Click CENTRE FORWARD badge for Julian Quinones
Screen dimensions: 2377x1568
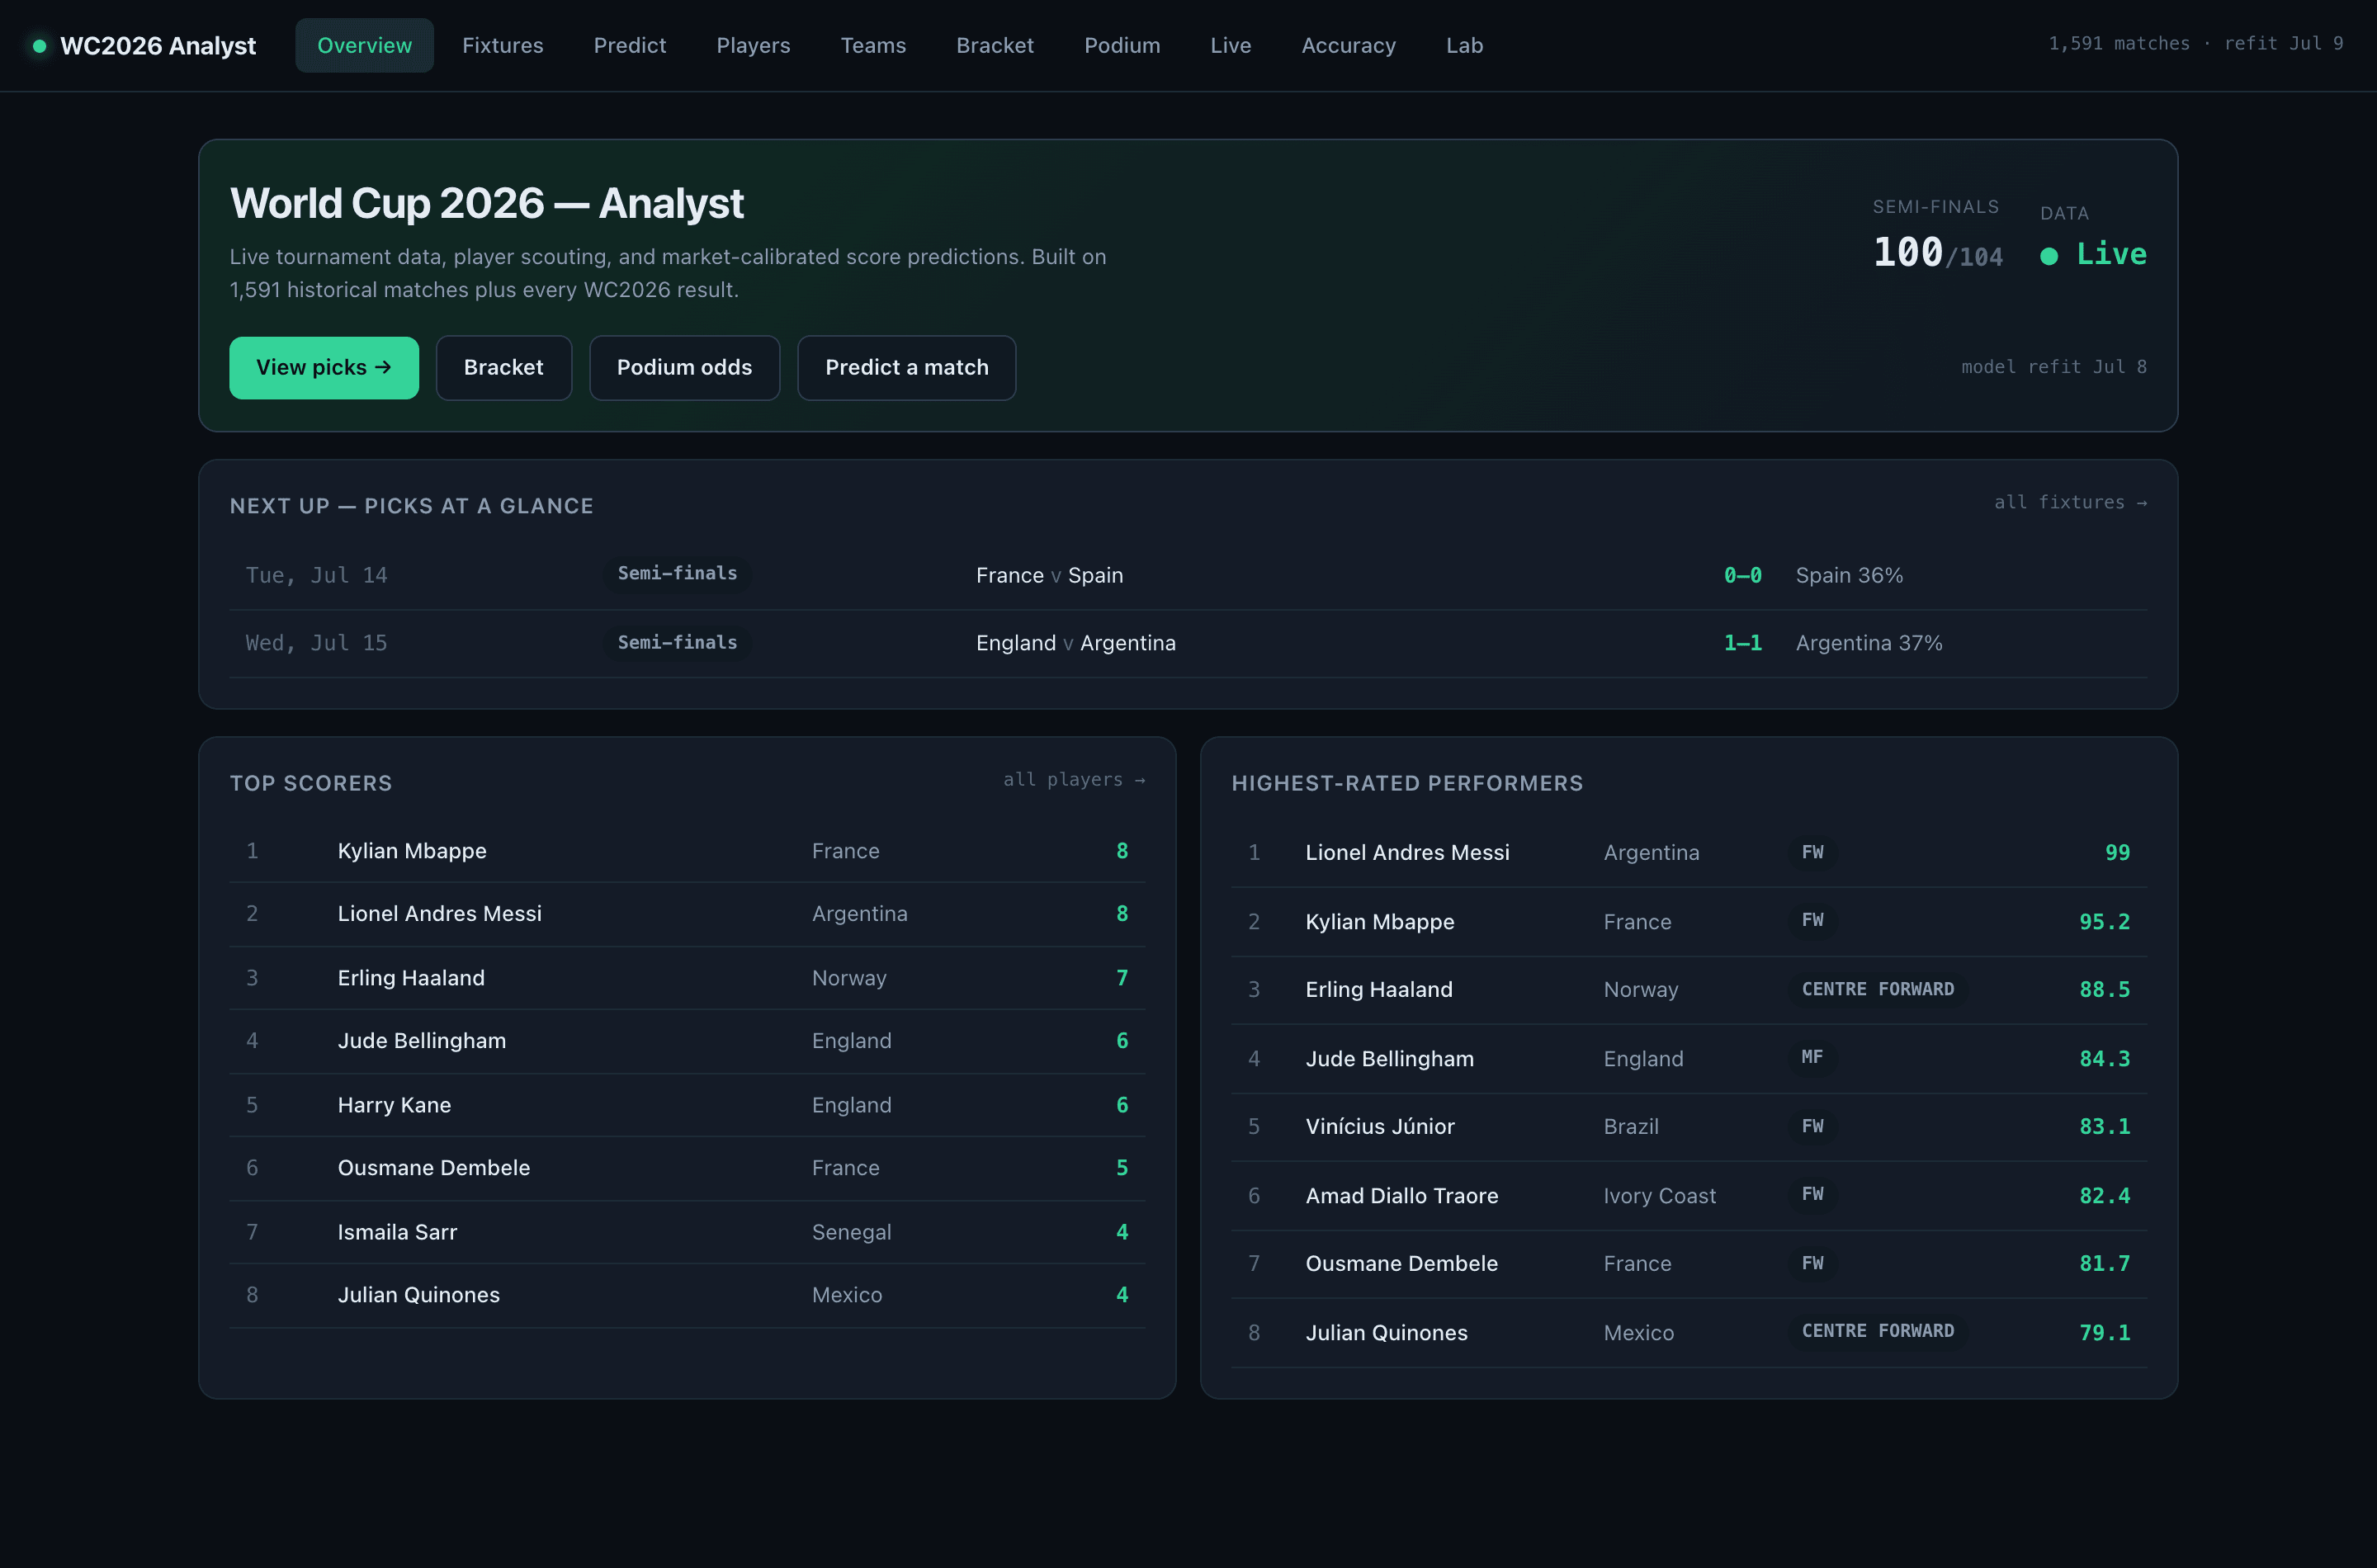(x=1877, y=1331)
